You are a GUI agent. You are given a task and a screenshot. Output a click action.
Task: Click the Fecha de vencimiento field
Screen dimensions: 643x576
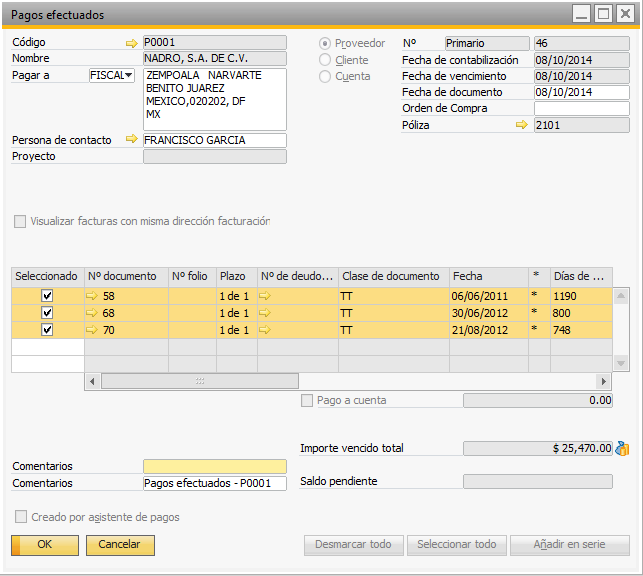coord(581,76)
